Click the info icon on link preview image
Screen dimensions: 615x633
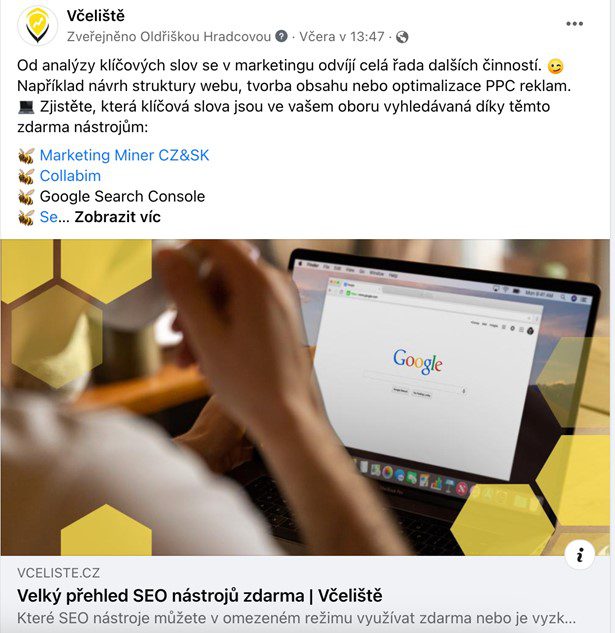tap(580, 555)
